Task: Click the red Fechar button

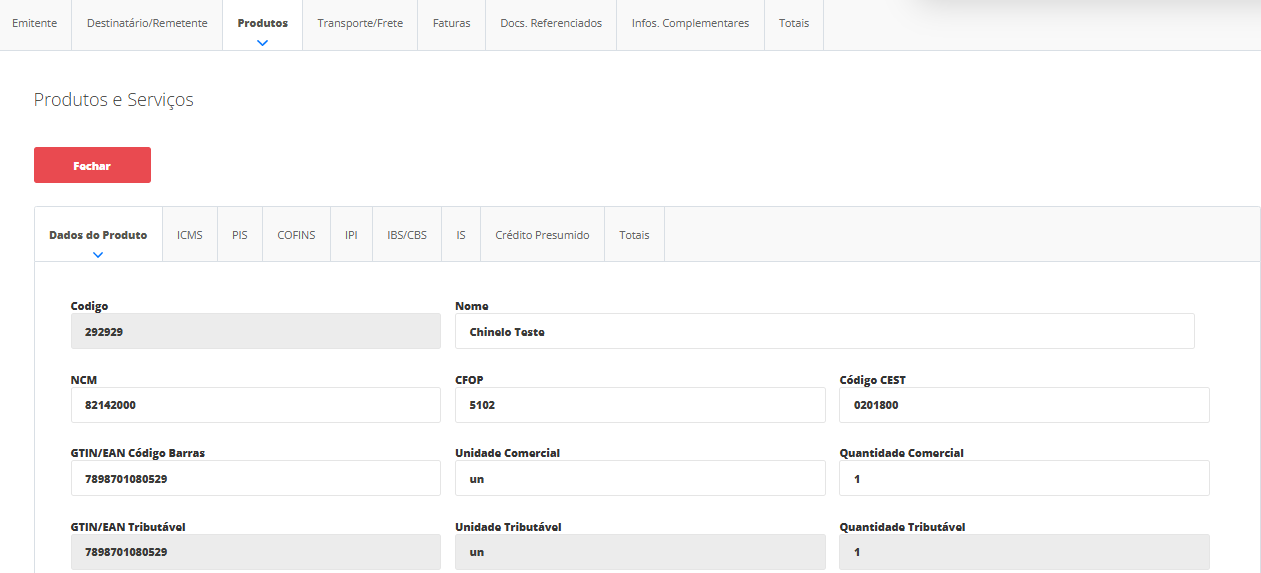Action: 92,165
